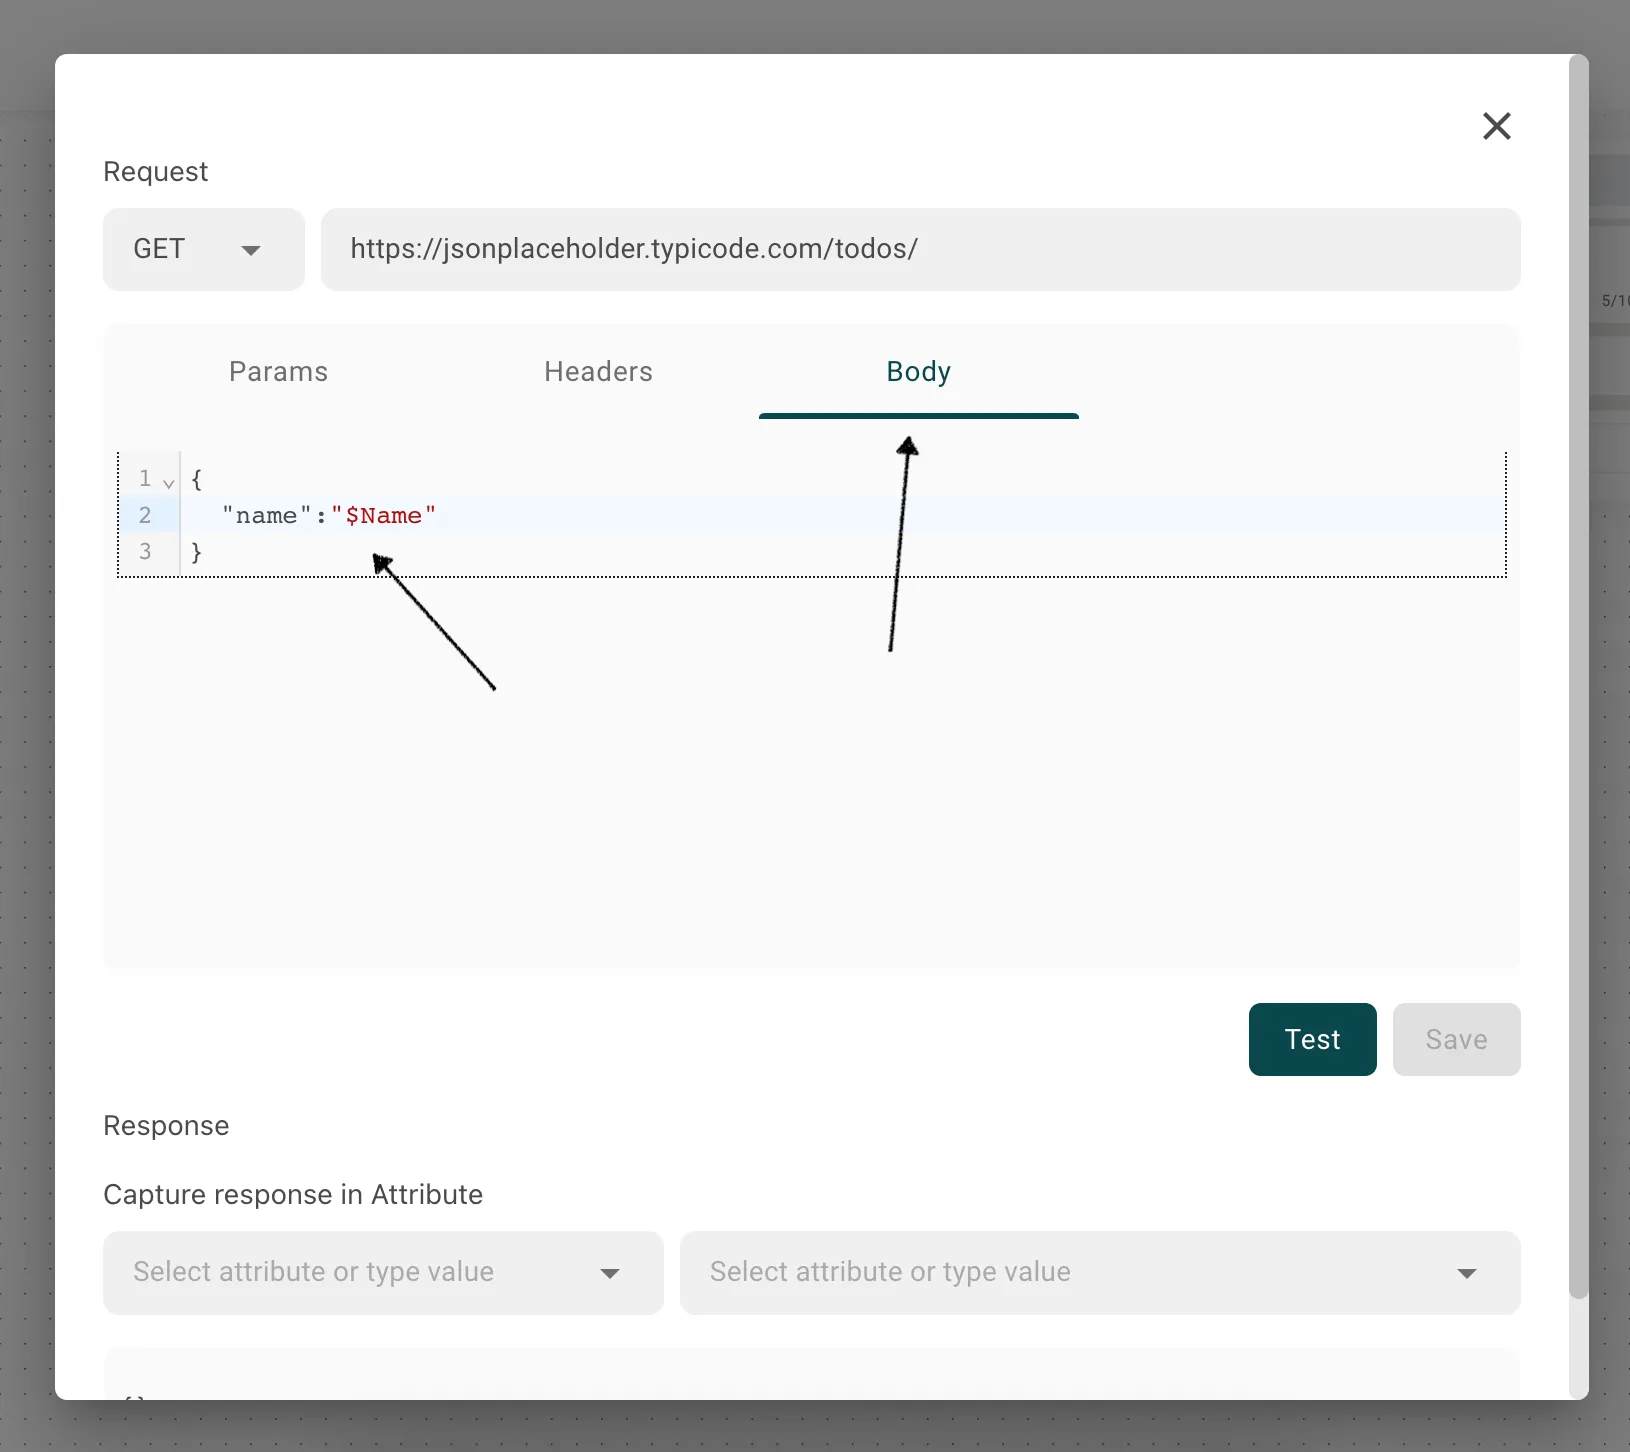Switch to the Params tab
The width and height of the screenshot is (1630, 1452).
[x=278, y=372]
